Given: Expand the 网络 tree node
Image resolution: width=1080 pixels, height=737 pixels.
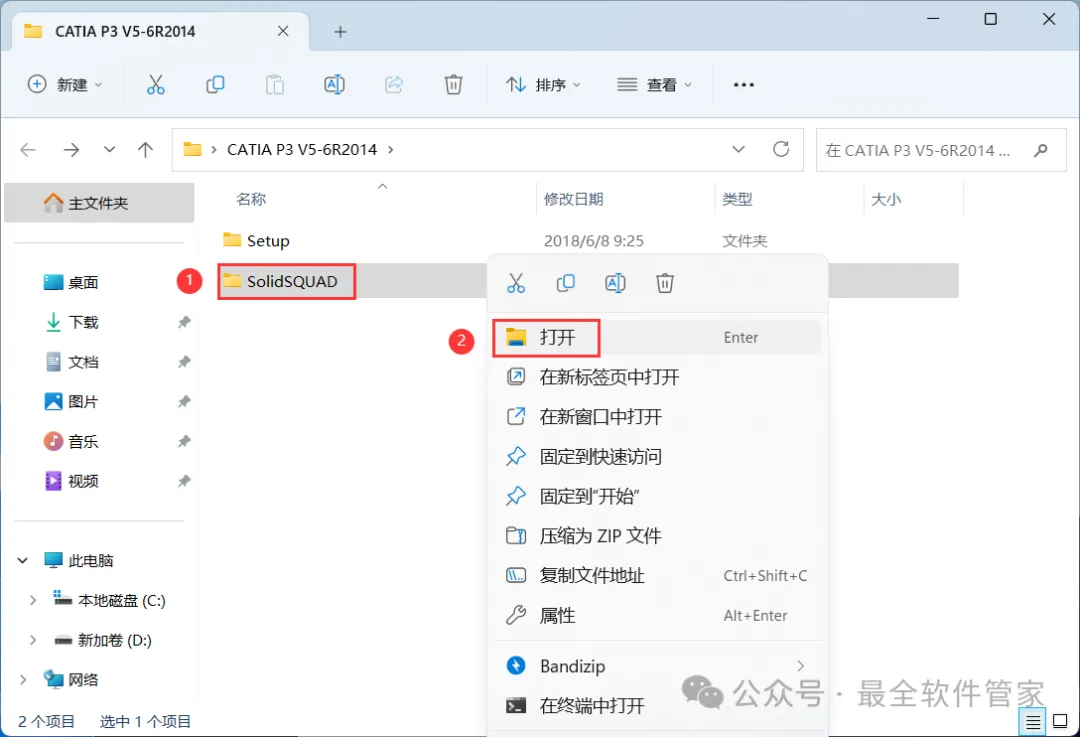Looking at the screenshot, I should tap(23, 680).
